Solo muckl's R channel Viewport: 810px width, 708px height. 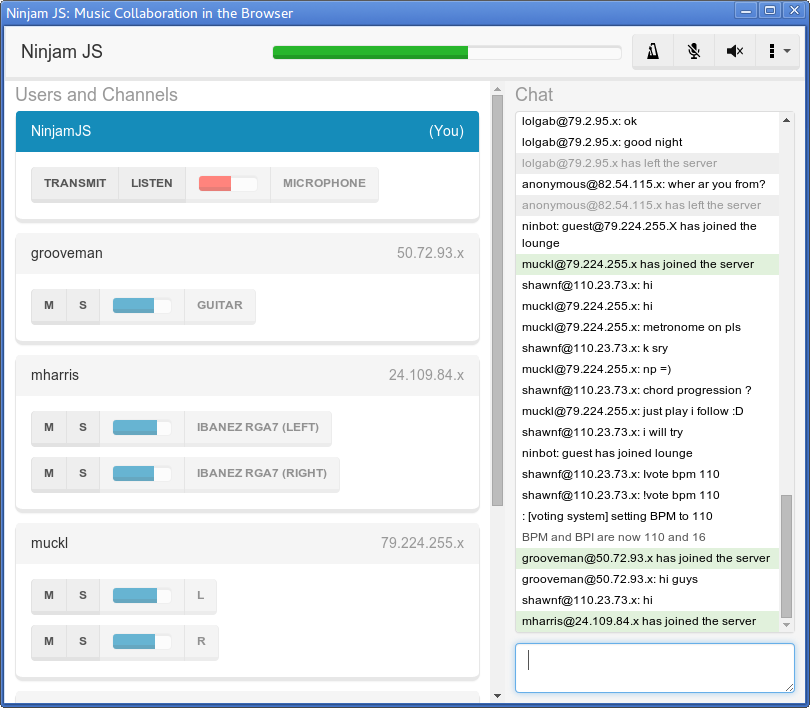click(83, 641)
